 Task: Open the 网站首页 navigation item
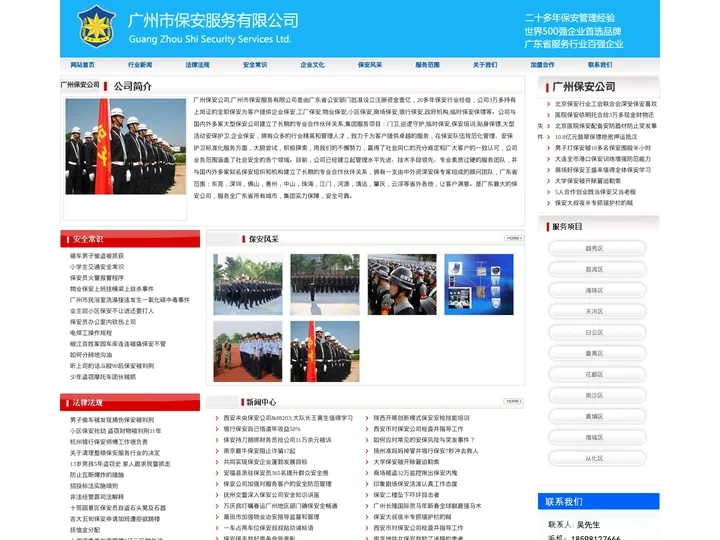click(x=82, y=65)
